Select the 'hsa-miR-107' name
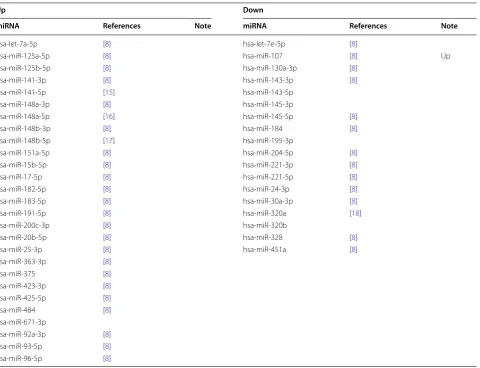Screen dimensions: 480x368 pyautogui.click(x=262, y=56)
